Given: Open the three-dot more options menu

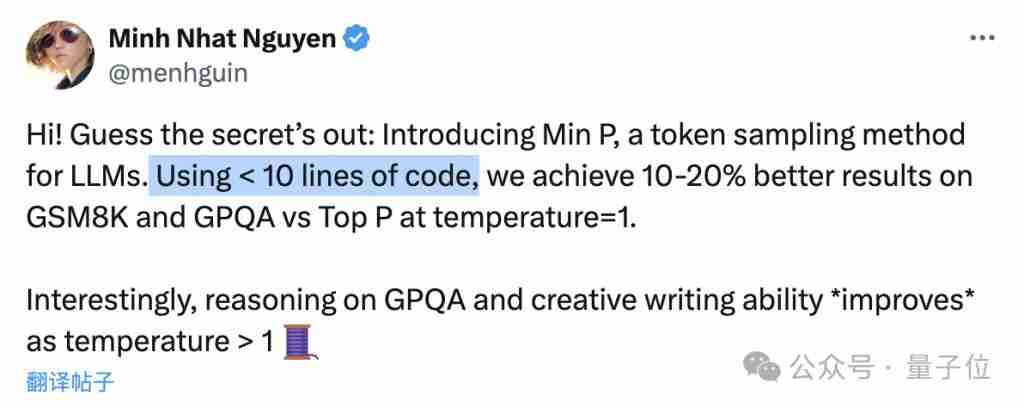Looking at the screenshot, I should click(982, 39).
